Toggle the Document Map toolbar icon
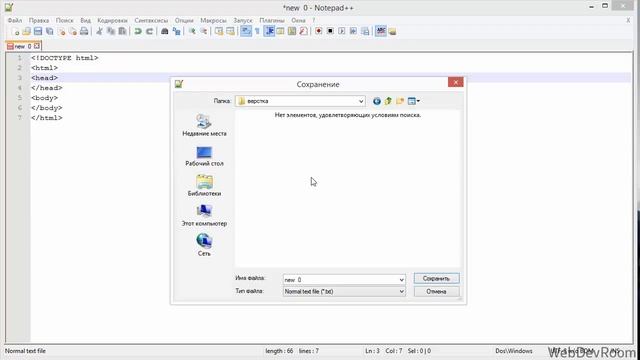Viewport: 640px width, 360px height. click(x=292, y=31)
